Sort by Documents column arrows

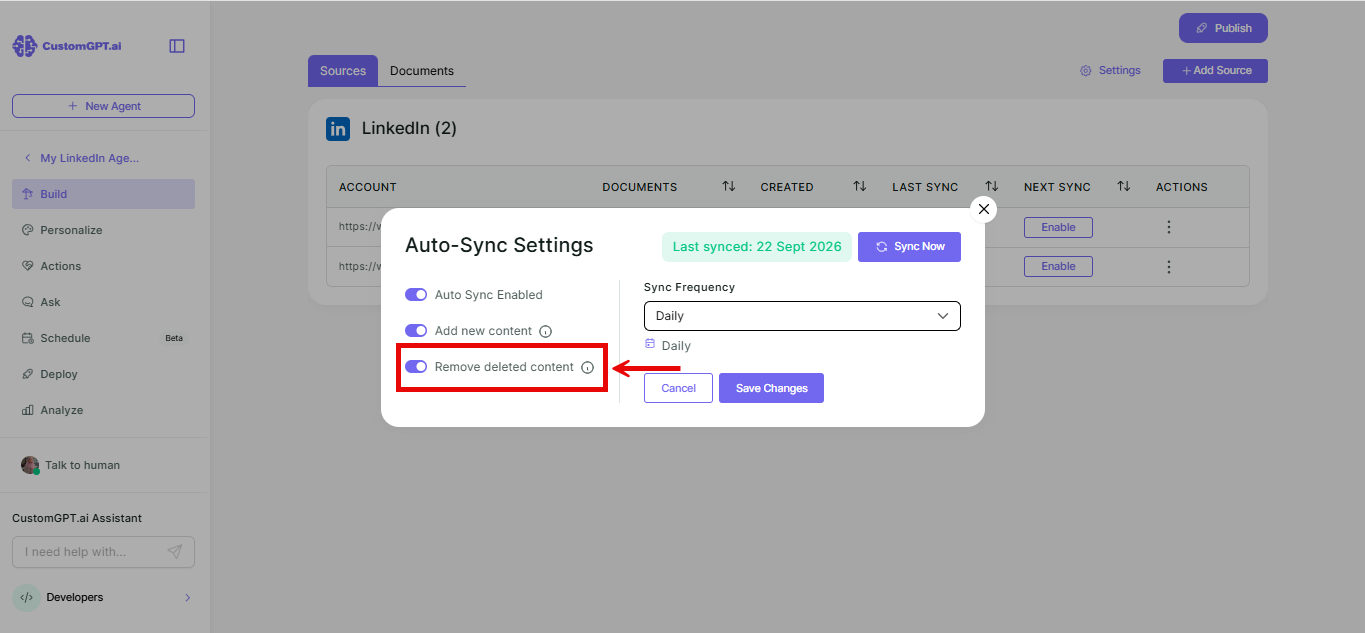729,187
